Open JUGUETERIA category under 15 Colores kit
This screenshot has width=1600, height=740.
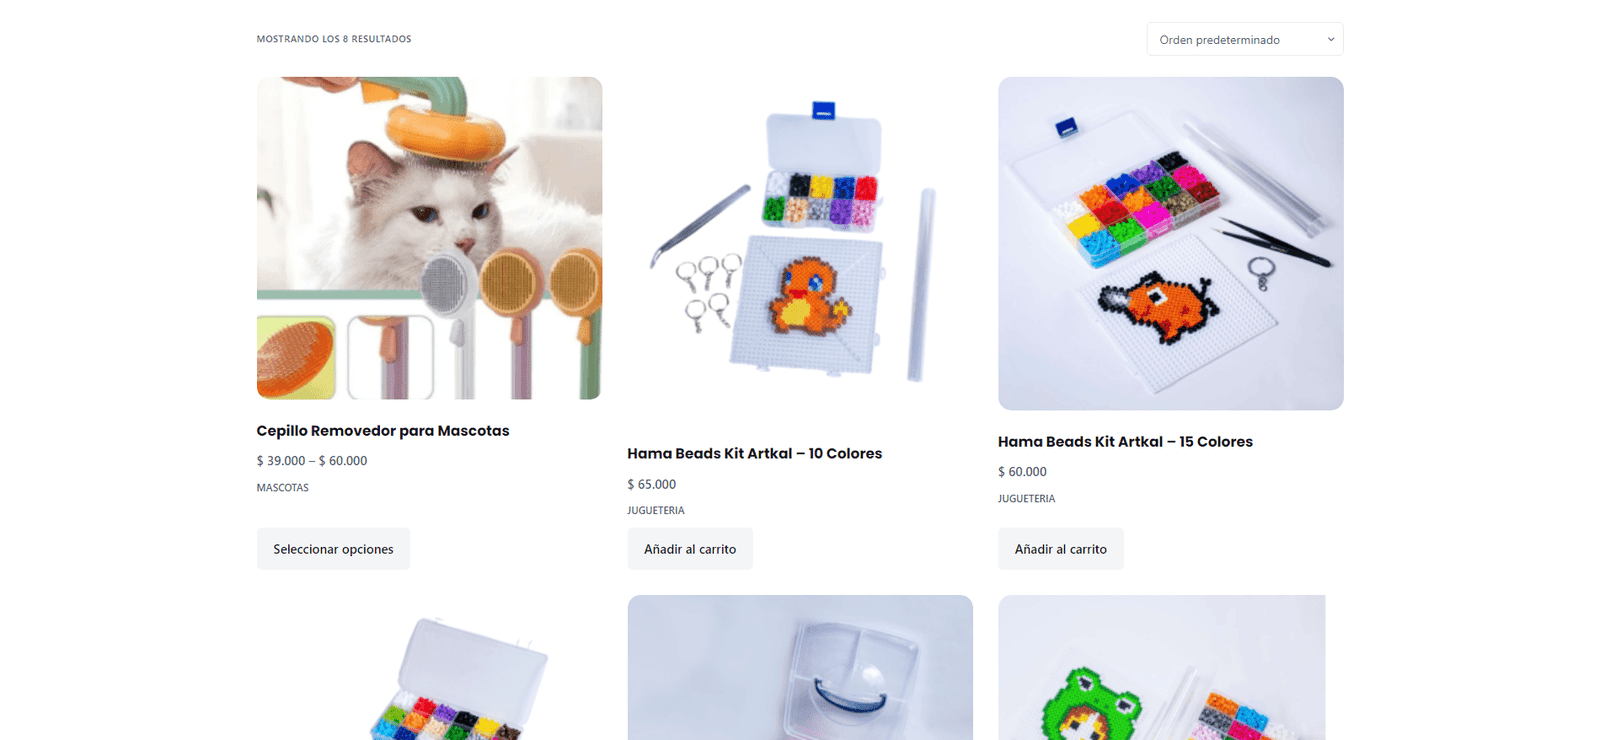point(1026,498)
